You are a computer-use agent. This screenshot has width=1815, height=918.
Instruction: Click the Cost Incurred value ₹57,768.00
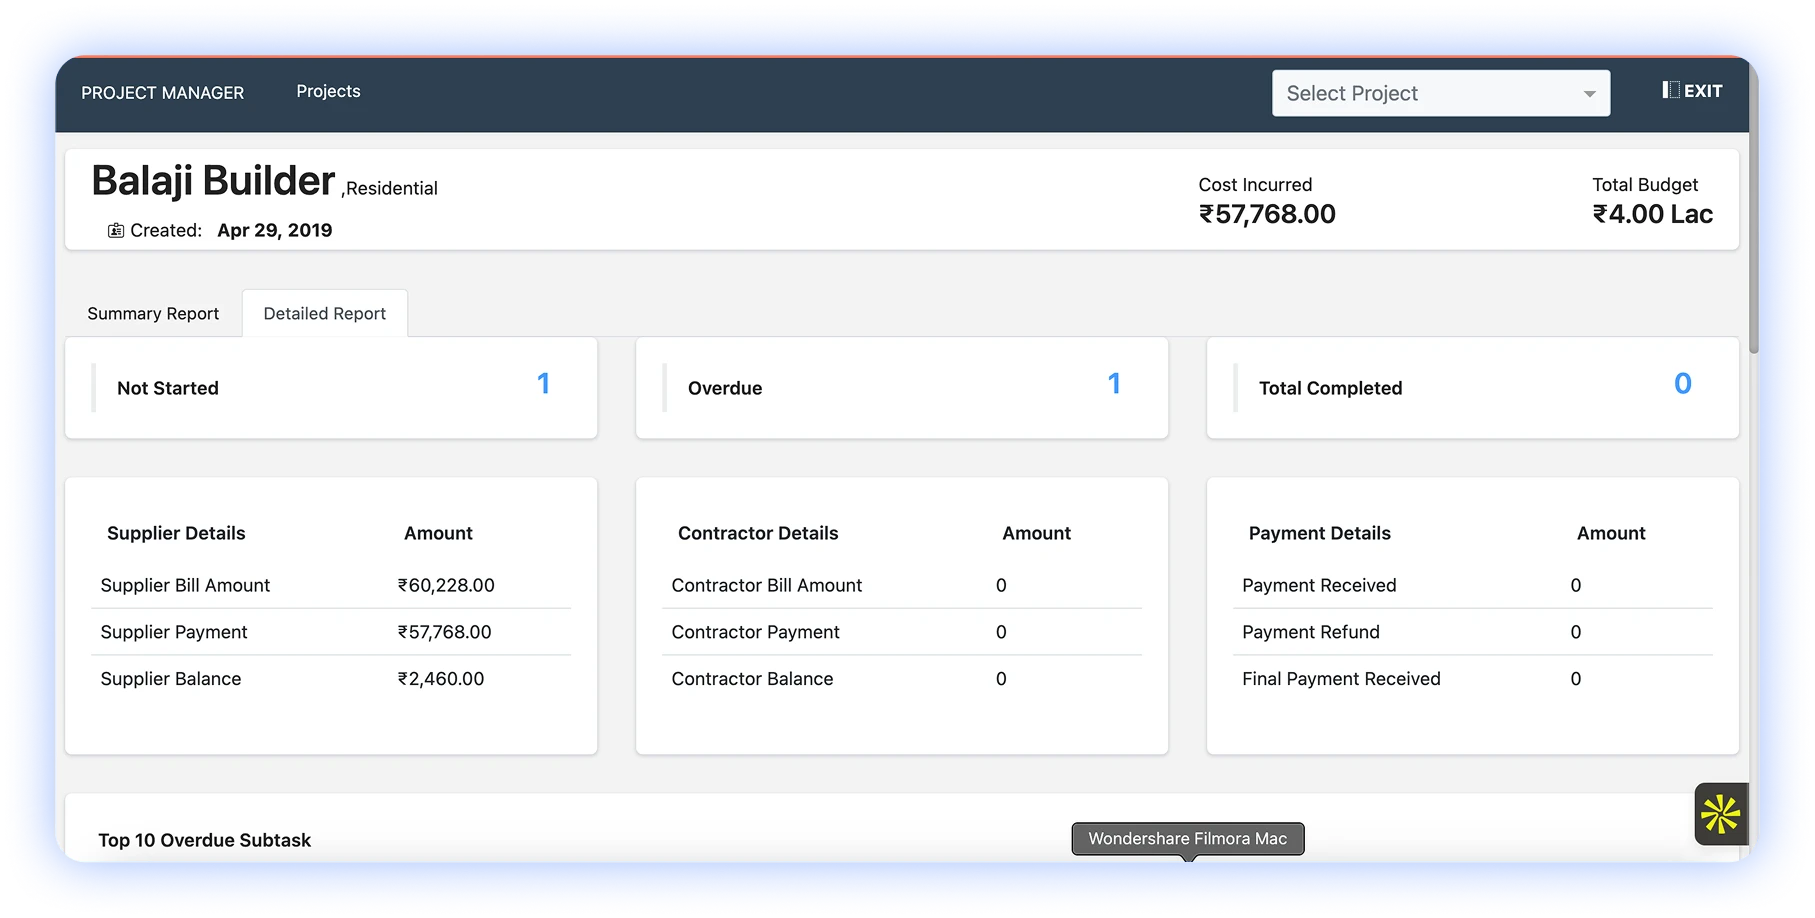tap(1267, 214)
